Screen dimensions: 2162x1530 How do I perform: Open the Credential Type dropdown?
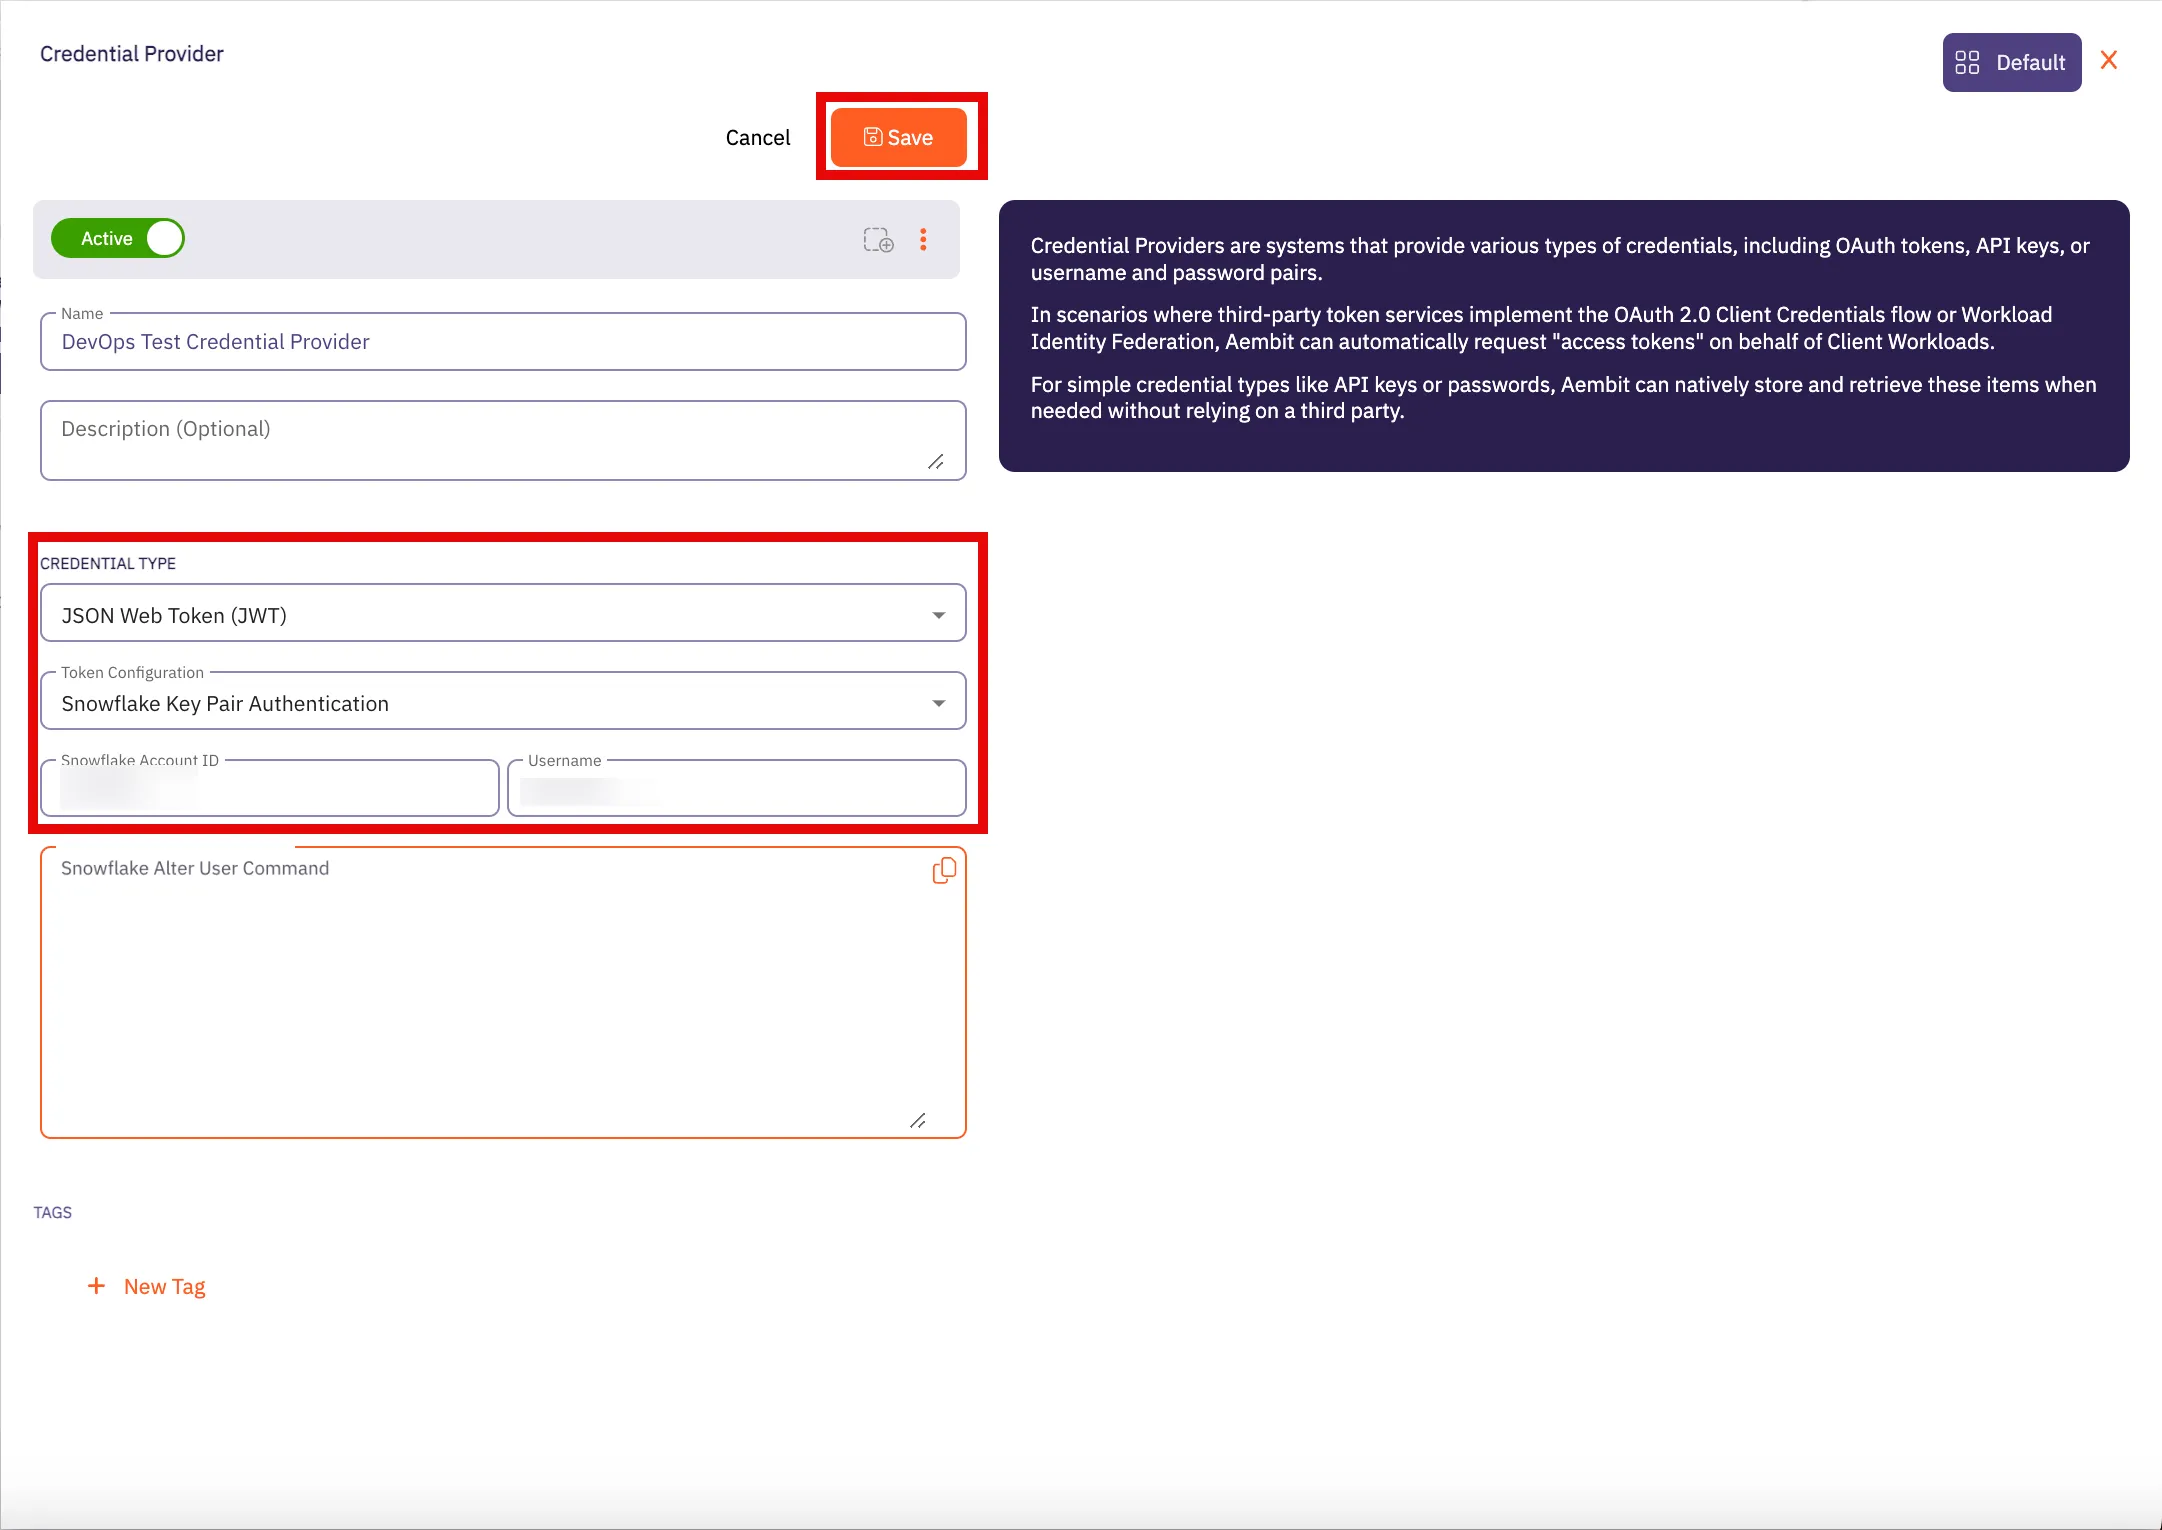point(500,614)
